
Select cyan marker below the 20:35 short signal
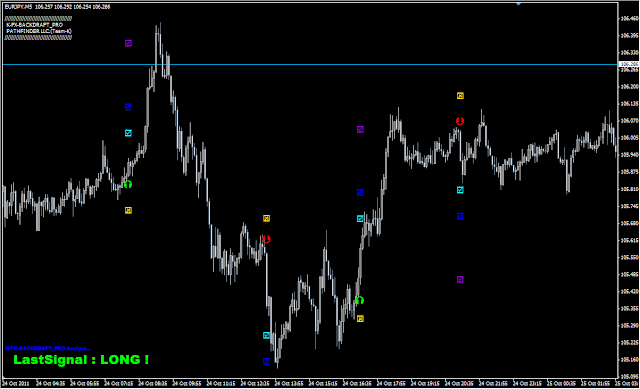click(460, 190)
